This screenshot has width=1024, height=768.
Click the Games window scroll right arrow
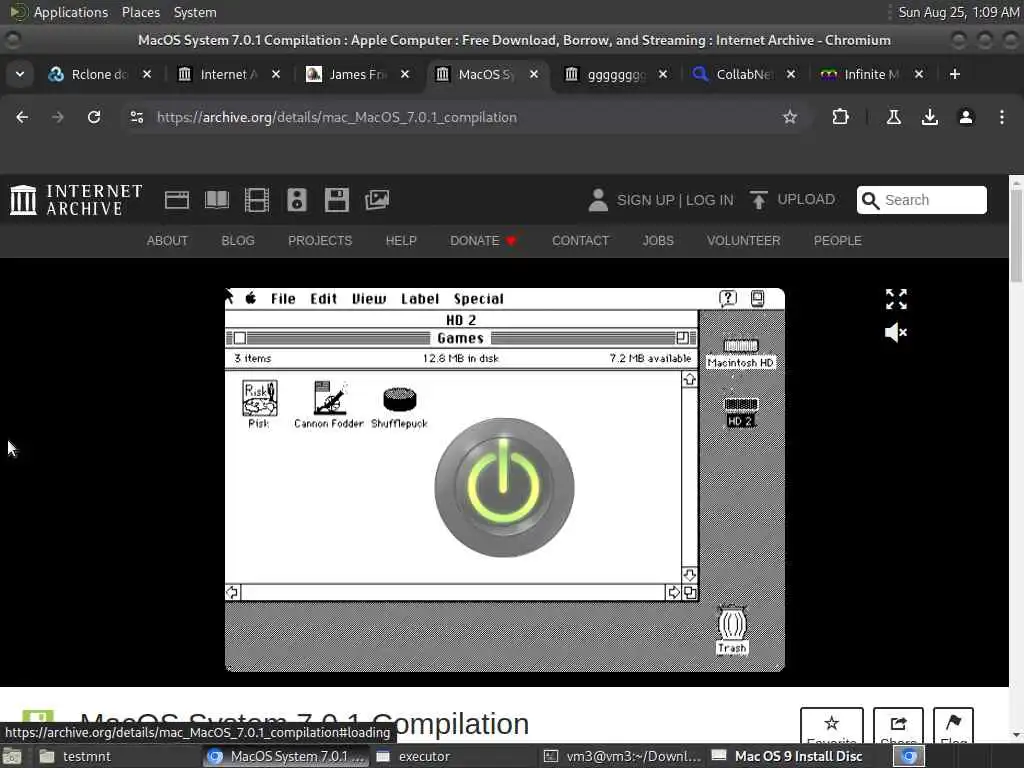673,592
